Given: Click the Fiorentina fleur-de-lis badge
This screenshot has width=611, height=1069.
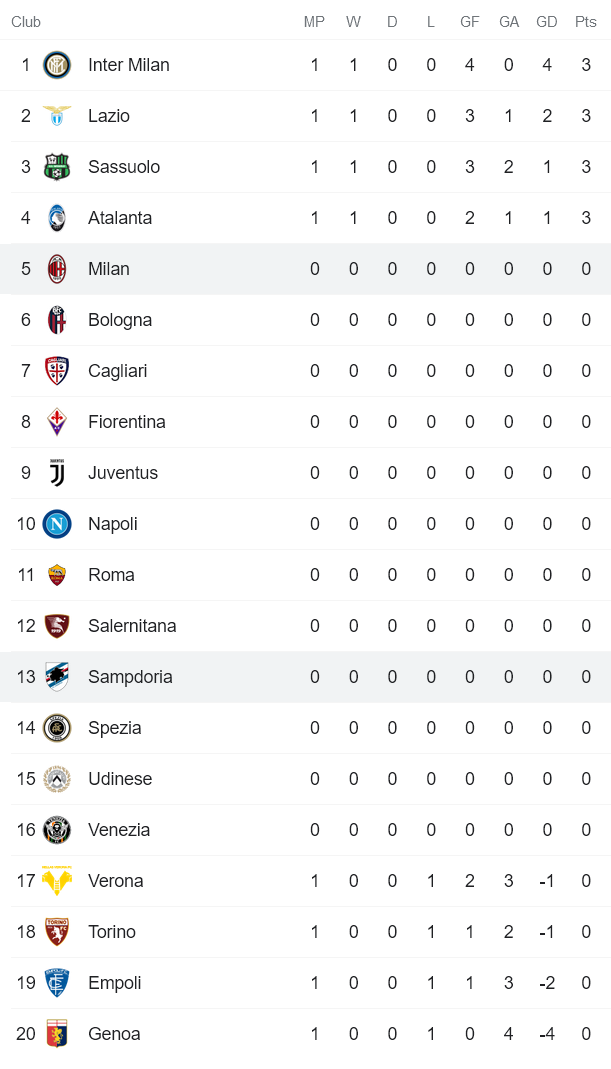Looking at the screenshot, I should pyautogui.click(x=57, y=421).
